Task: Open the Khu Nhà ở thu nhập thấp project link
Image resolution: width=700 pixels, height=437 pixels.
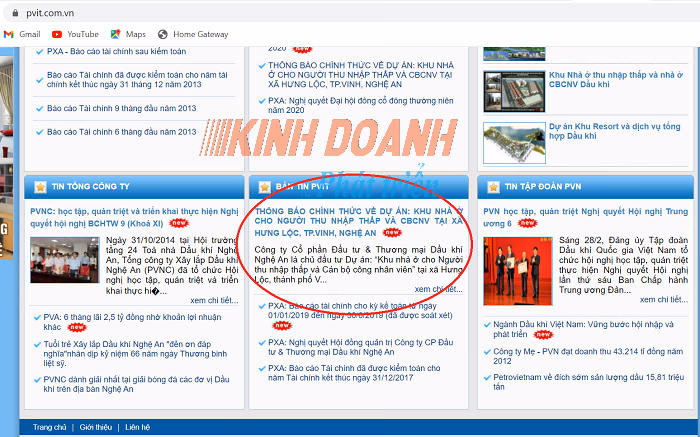Action: click(x=610, y=79)
